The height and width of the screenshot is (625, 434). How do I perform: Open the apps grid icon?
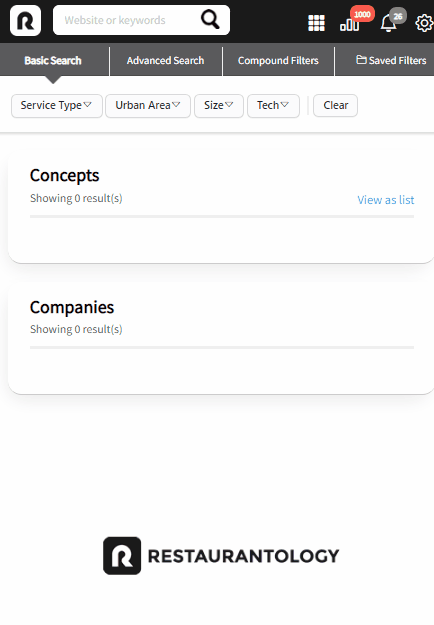[316, 23]
